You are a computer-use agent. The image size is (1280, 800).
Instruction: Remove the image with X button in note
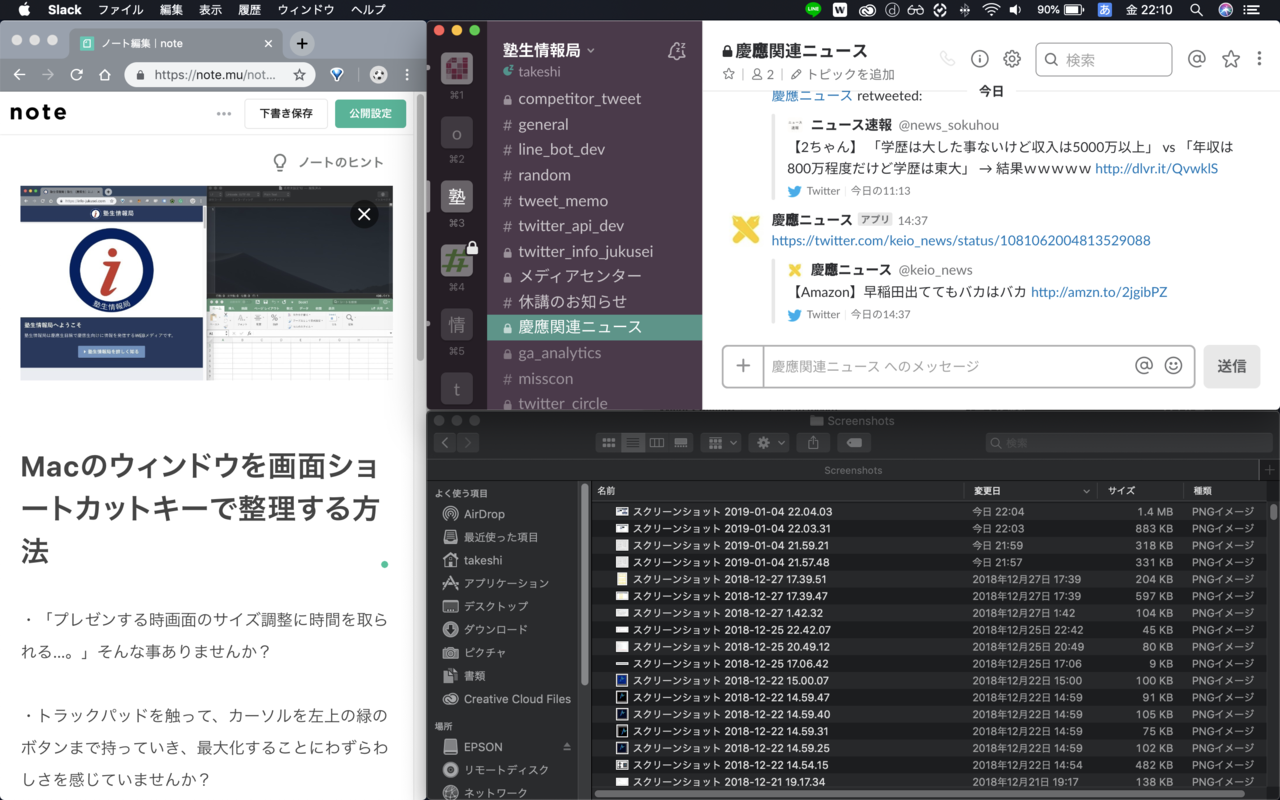pyautogui.click(x=364, y=214)
